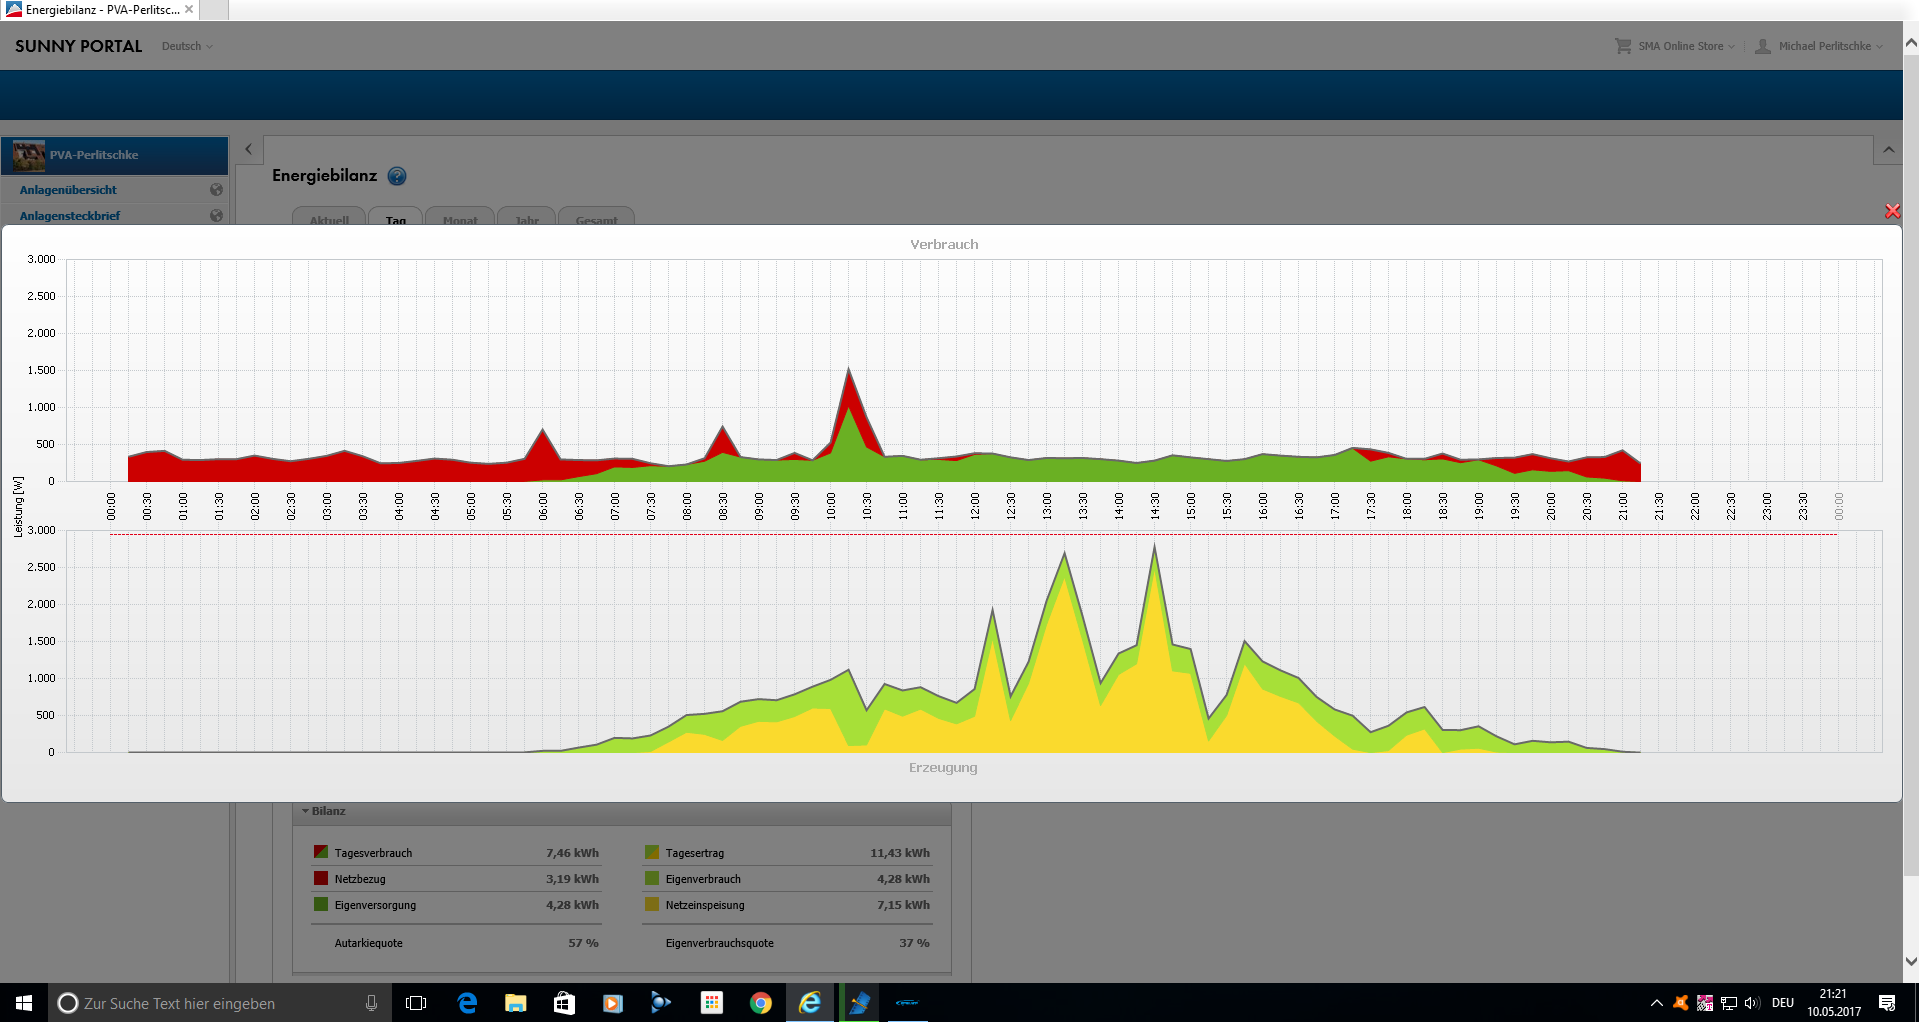Open the Deutsch language dropdown

[187, 46]
